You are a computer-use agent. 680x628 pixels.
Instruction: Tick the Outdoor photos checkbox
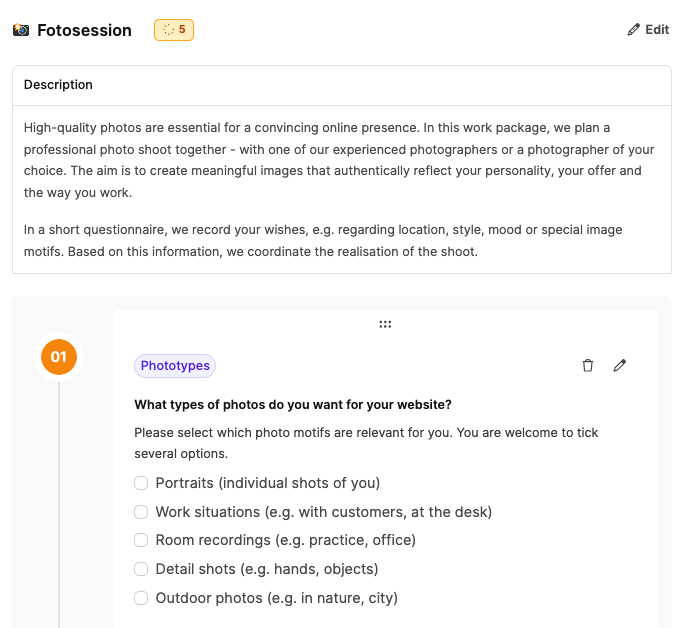click(x=142, y=598)
